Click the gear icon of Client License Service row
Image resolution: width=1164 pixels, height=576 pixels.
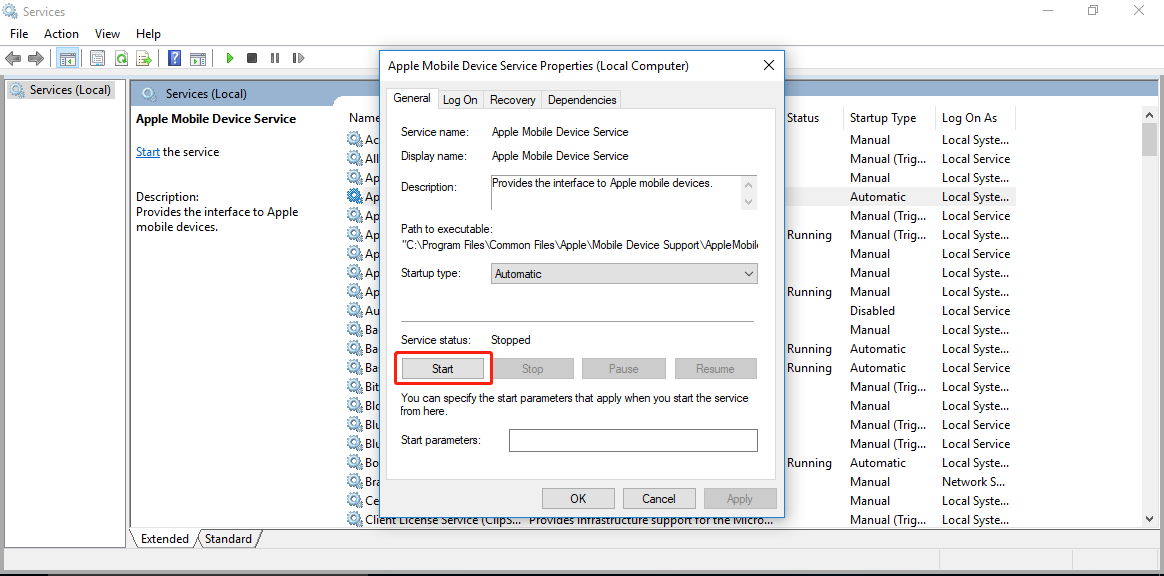tap(354, 519)
